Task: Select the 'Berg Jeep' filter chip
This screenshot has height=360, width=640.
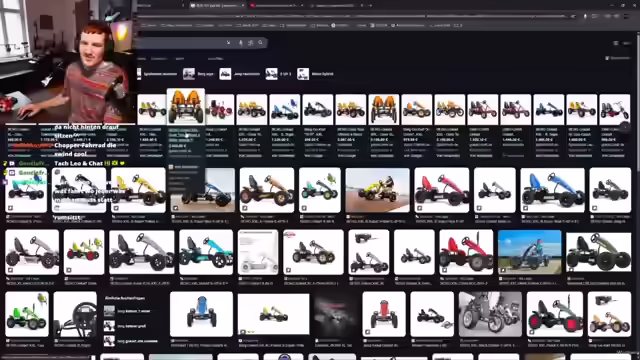Action: tap(198, 74)
